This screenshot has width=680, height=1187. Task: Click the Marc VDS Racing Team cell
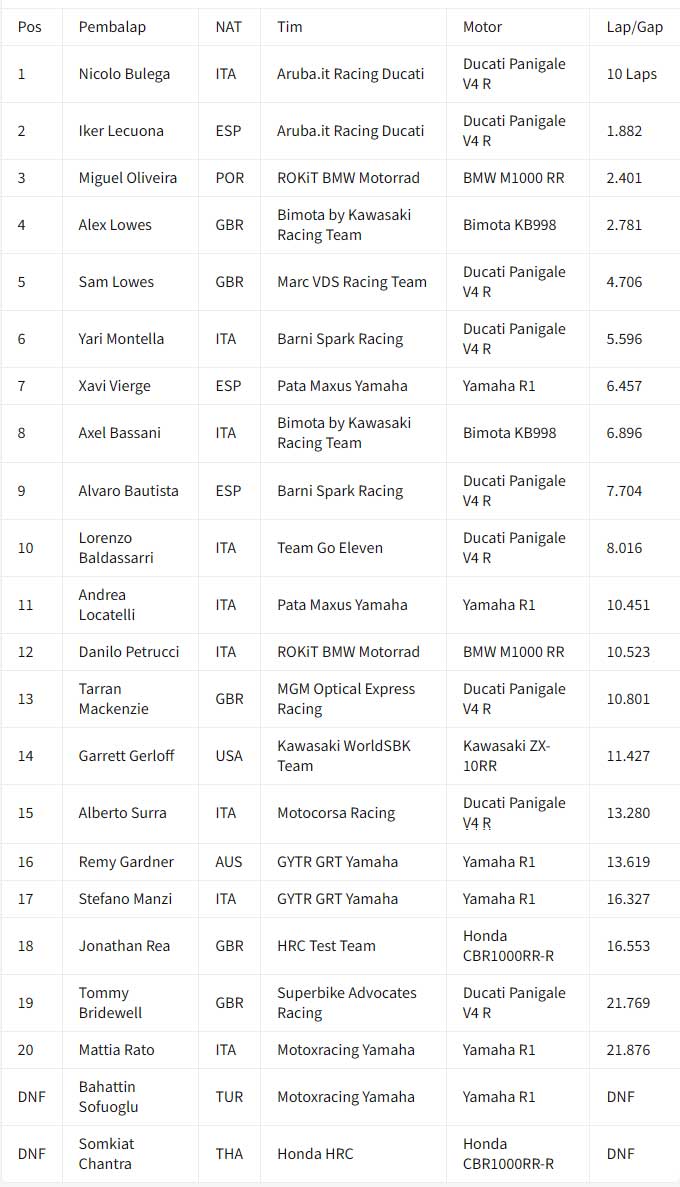(x=352, y=282)
